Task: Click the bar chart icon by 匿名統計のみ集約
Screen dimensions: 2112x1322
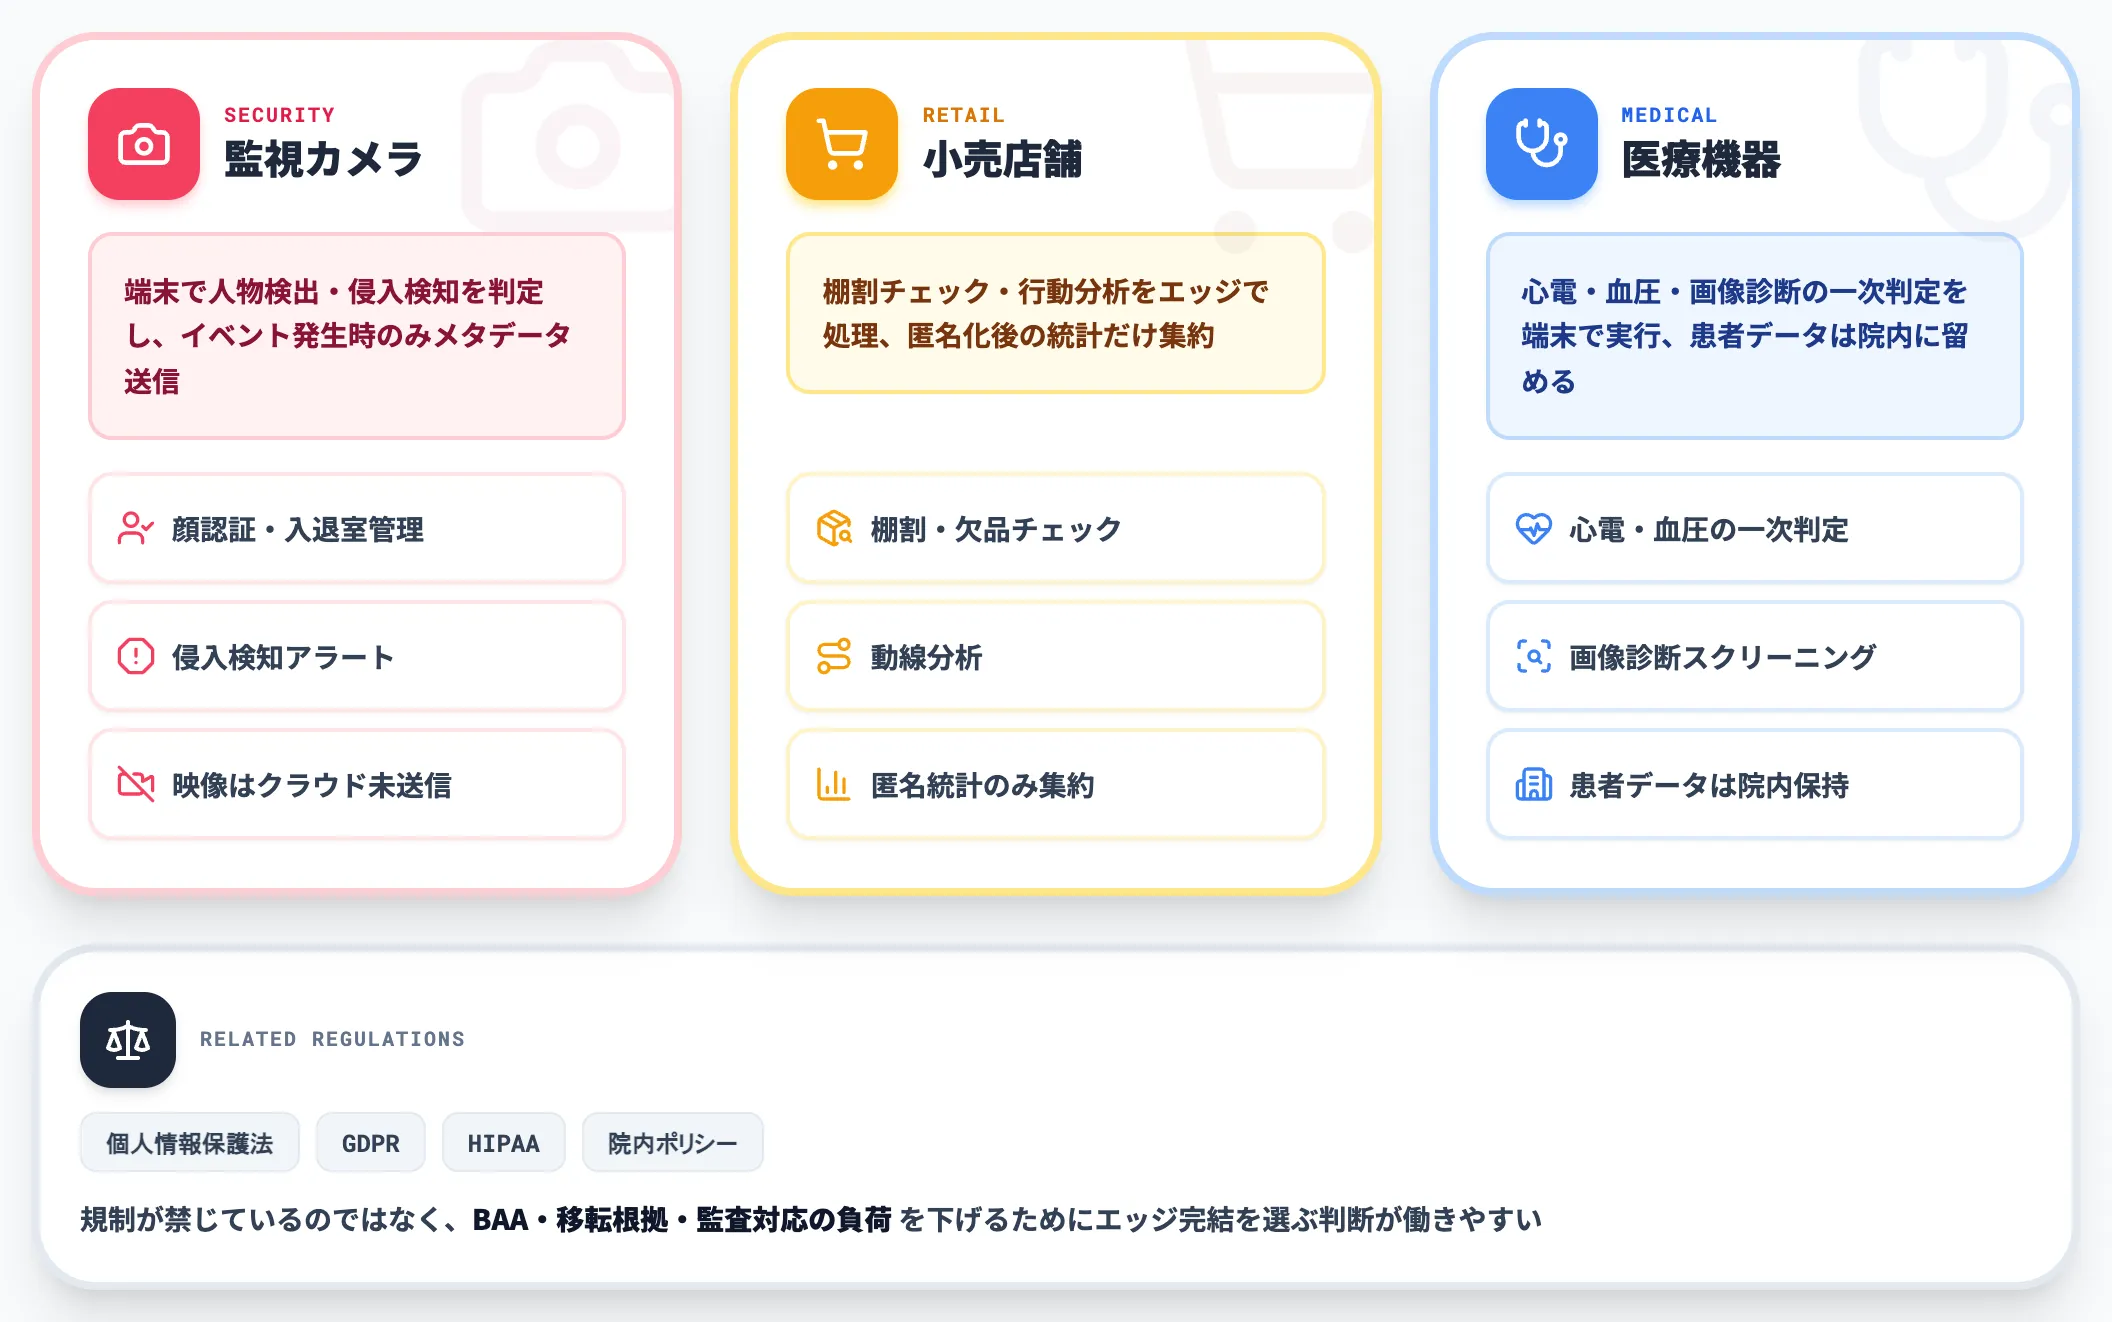Action: 834,785
